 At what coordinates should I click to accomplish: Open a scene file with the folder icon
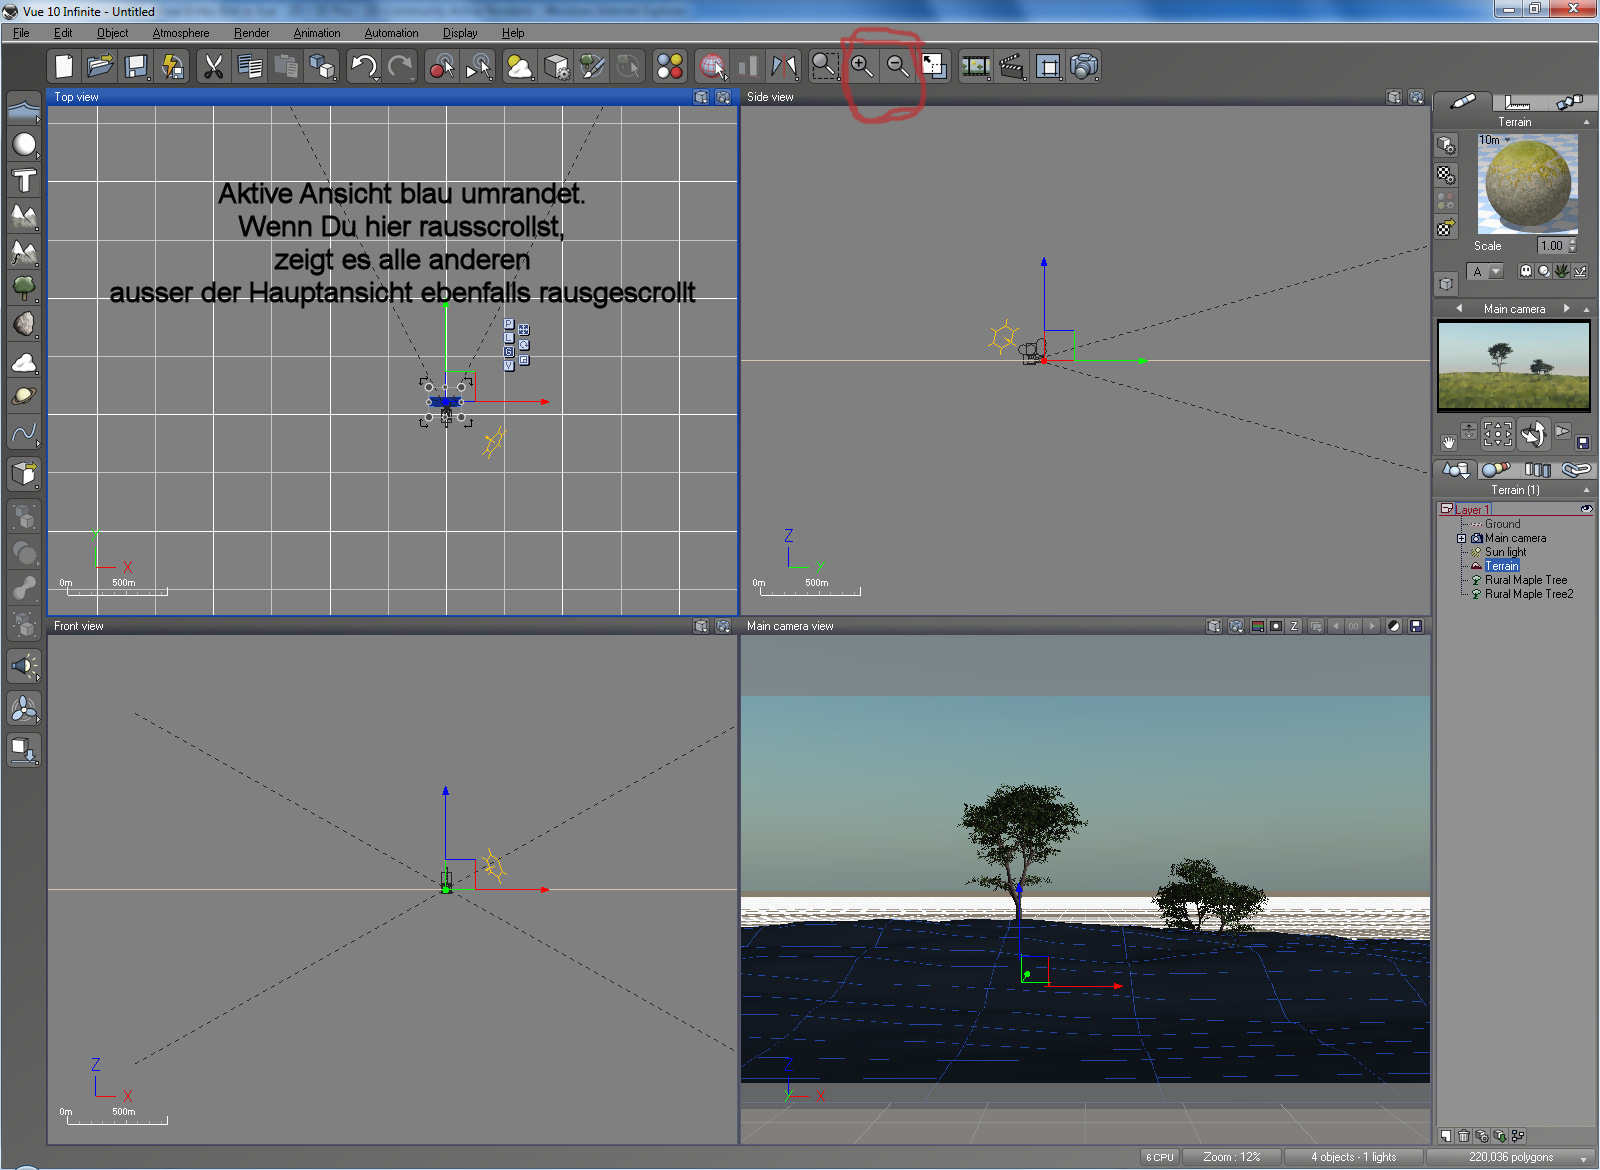click(100, 67)
